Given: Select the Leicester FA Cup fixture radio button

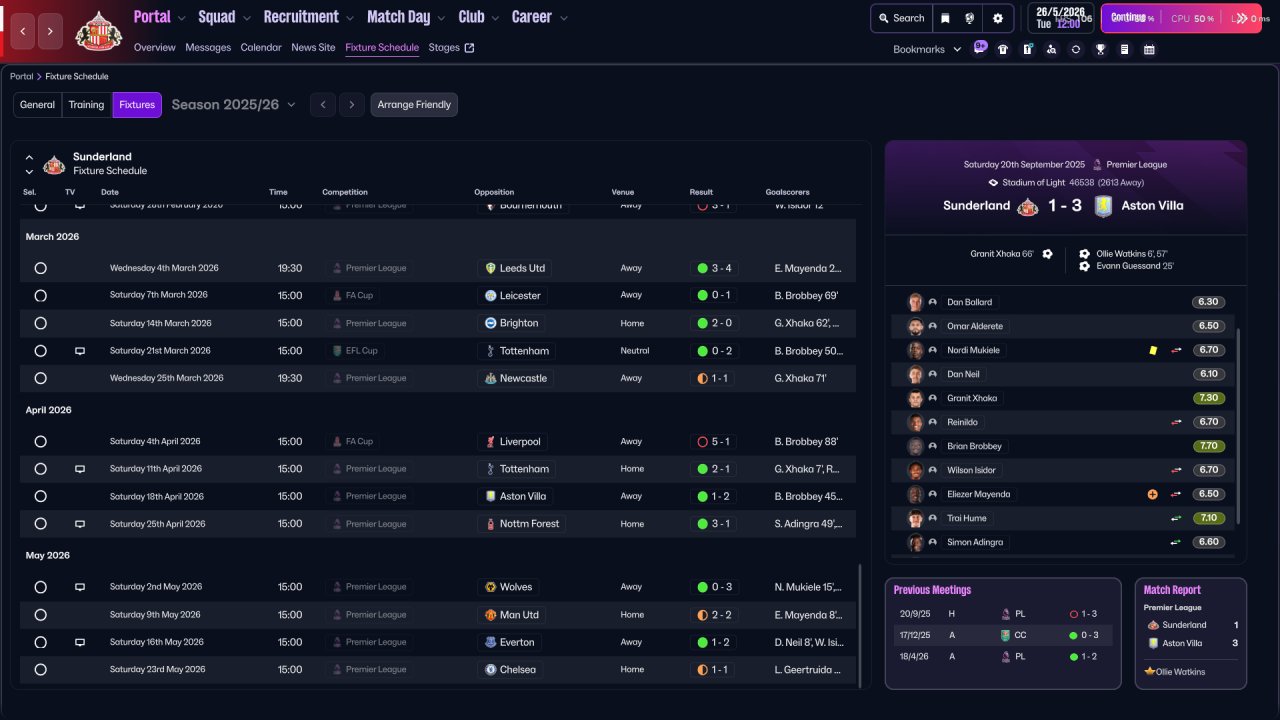Looking at the screenshot, I should [x=40, y=296].
